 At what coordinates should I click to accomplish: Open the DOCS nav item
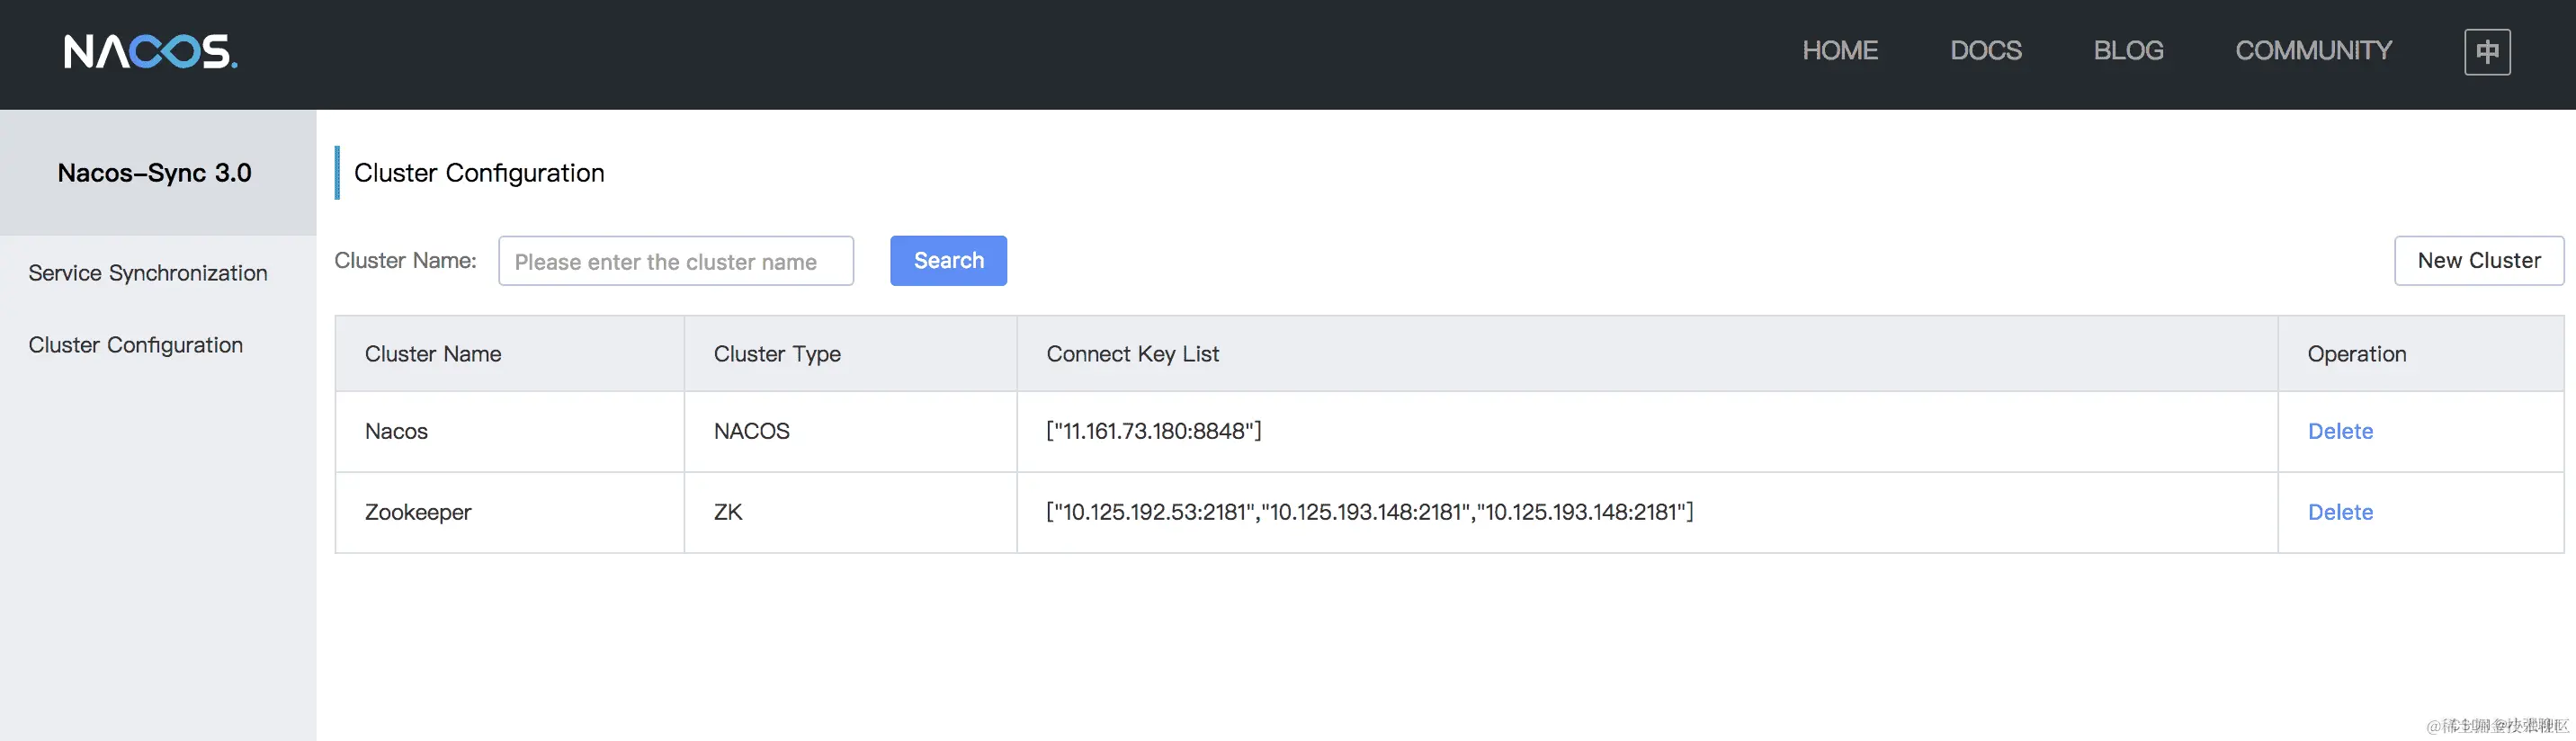(x=1985, y=51)
